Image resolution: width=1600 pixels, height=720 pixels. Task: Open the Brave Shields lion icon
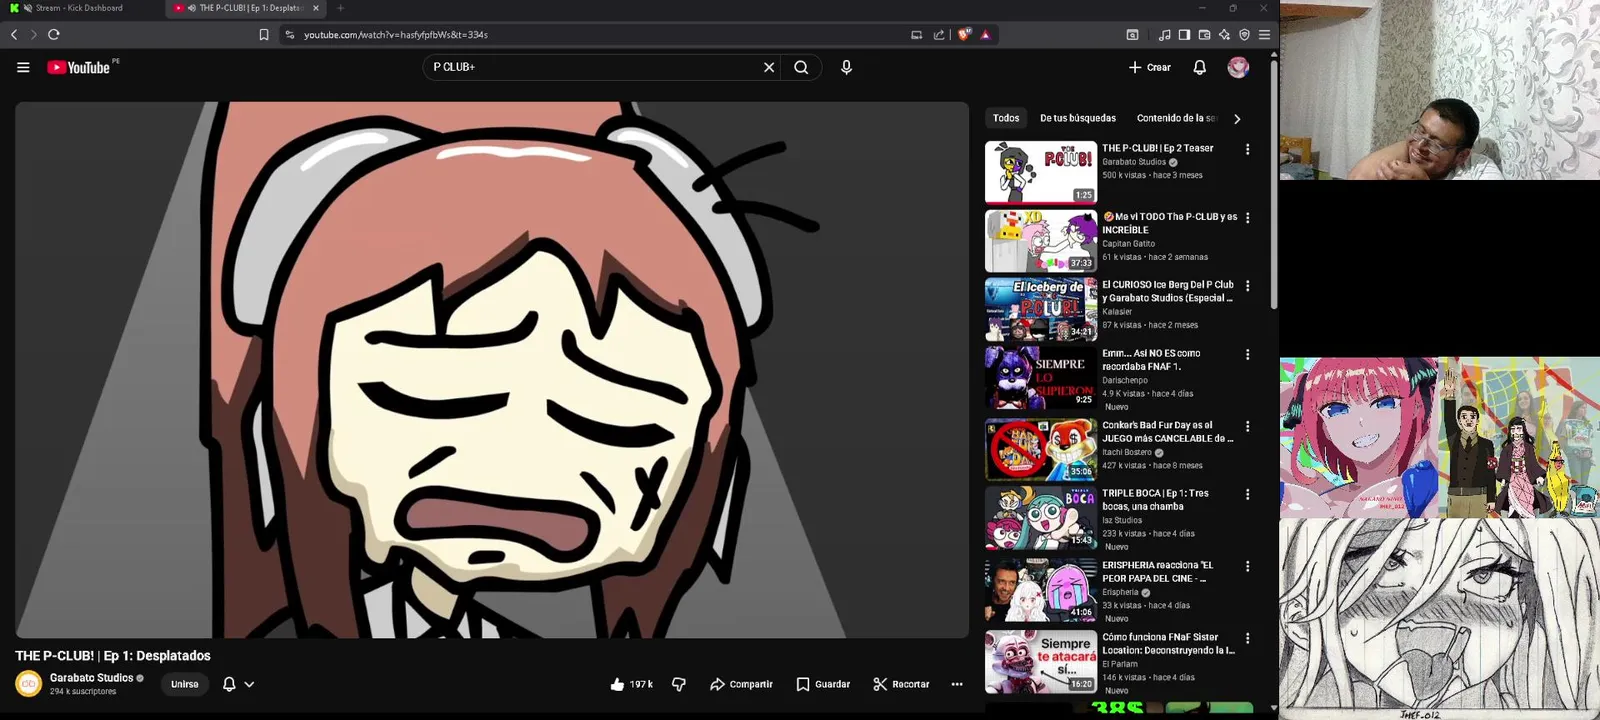[964, 34]
